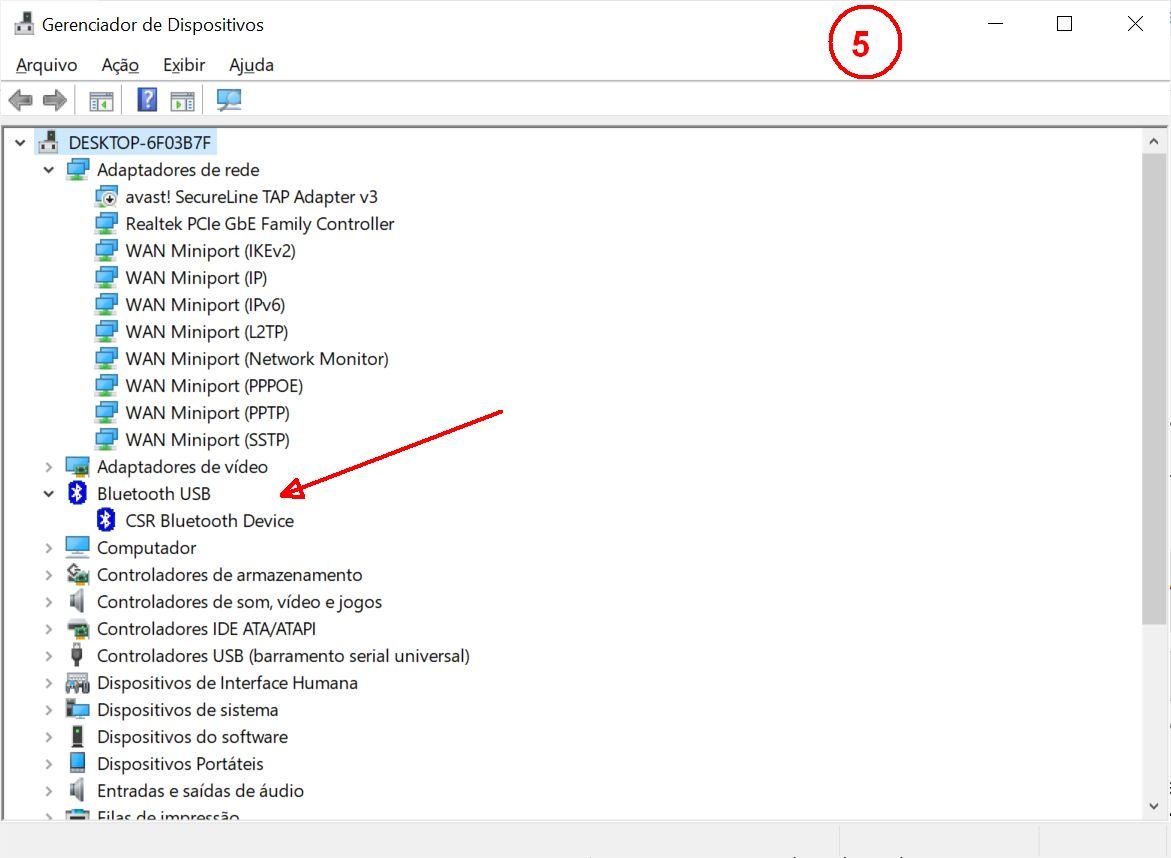Click the Forward arrow toolbar icon
This screenshot has height=858, width=1171.
tap(55, 99)
